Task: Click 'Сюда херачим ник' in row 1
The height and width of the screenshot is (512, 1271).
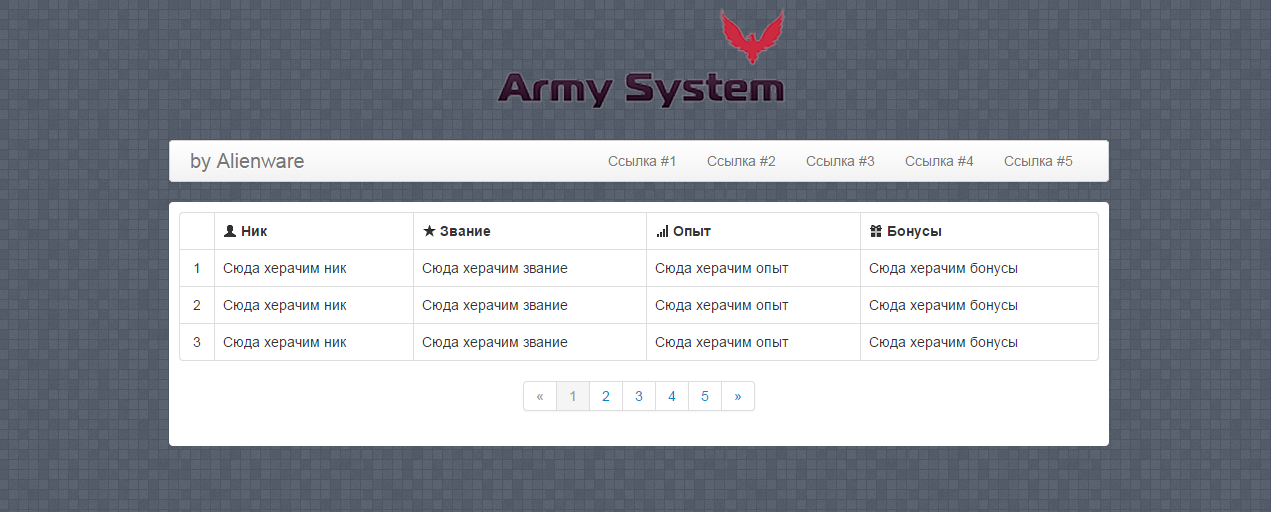Action: tap(285, 268)
